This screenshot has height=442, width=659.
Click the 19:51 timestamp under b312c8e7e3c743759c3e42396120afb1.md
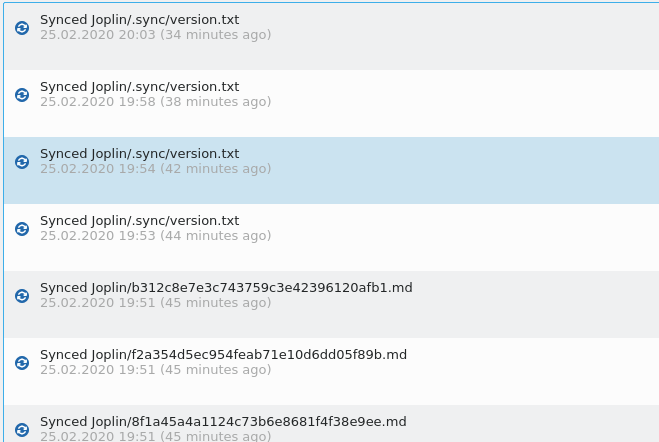tap(98, 303)
